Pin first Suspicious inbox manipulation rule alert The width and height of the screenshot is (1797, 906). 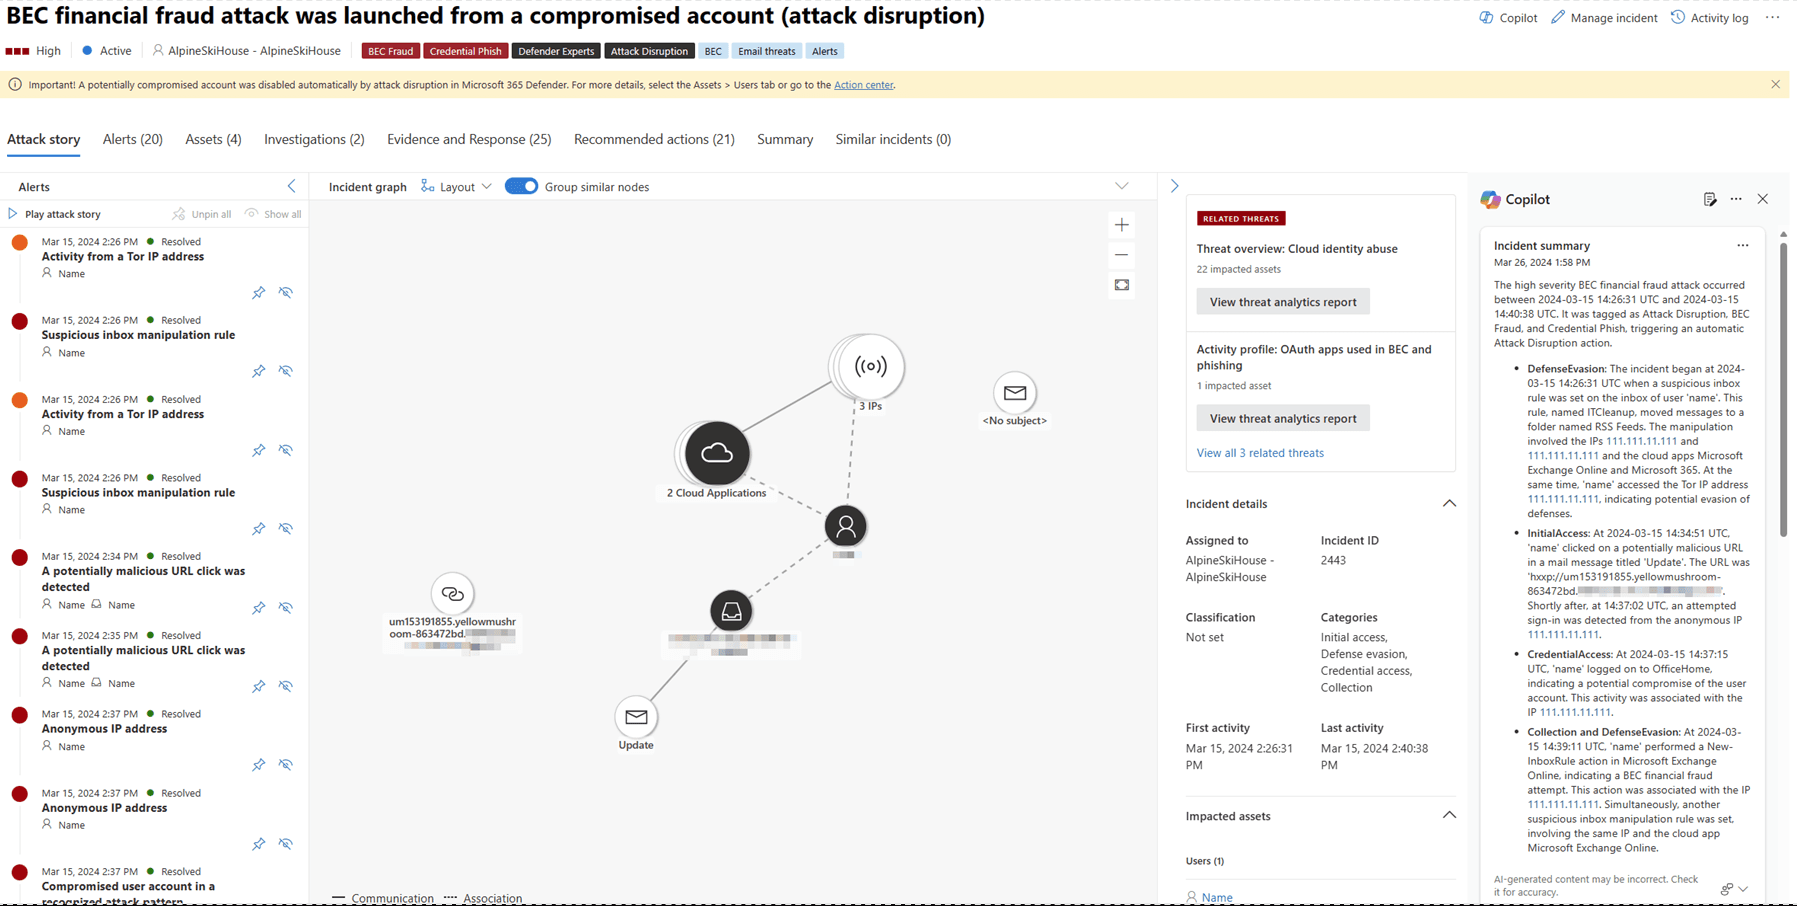tap(259, 371)
